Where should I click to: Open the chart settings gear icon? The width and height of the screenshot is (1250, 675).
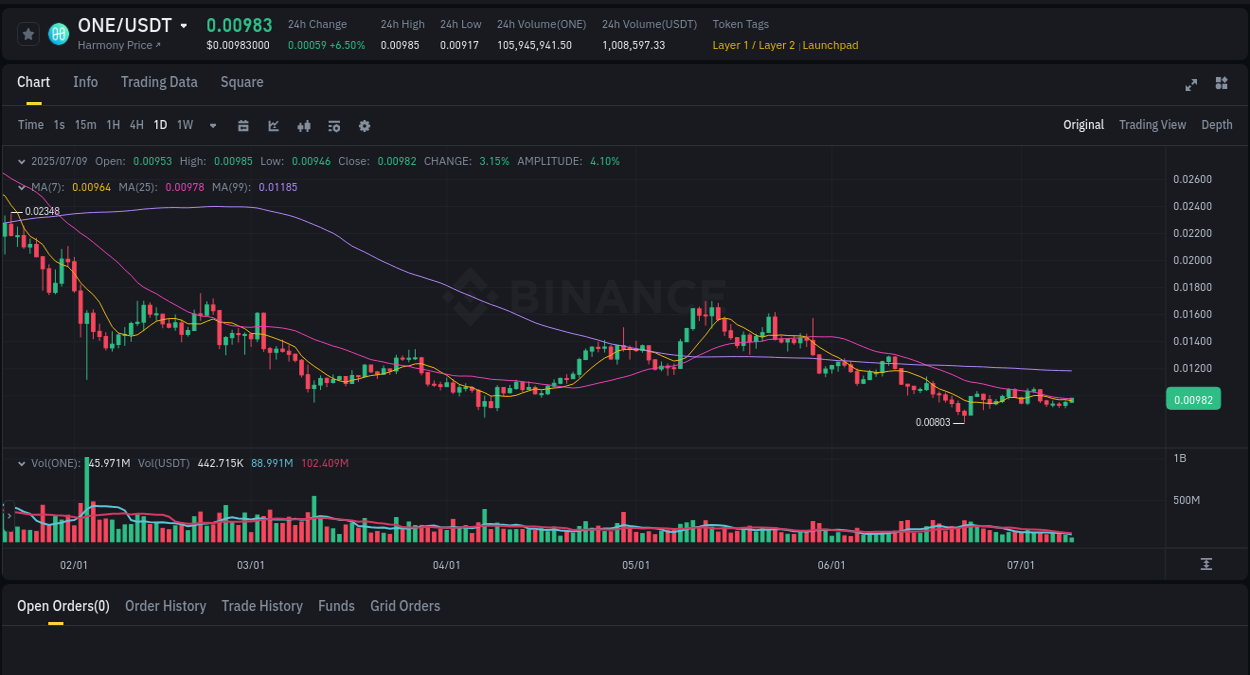[x=363, y=125]
